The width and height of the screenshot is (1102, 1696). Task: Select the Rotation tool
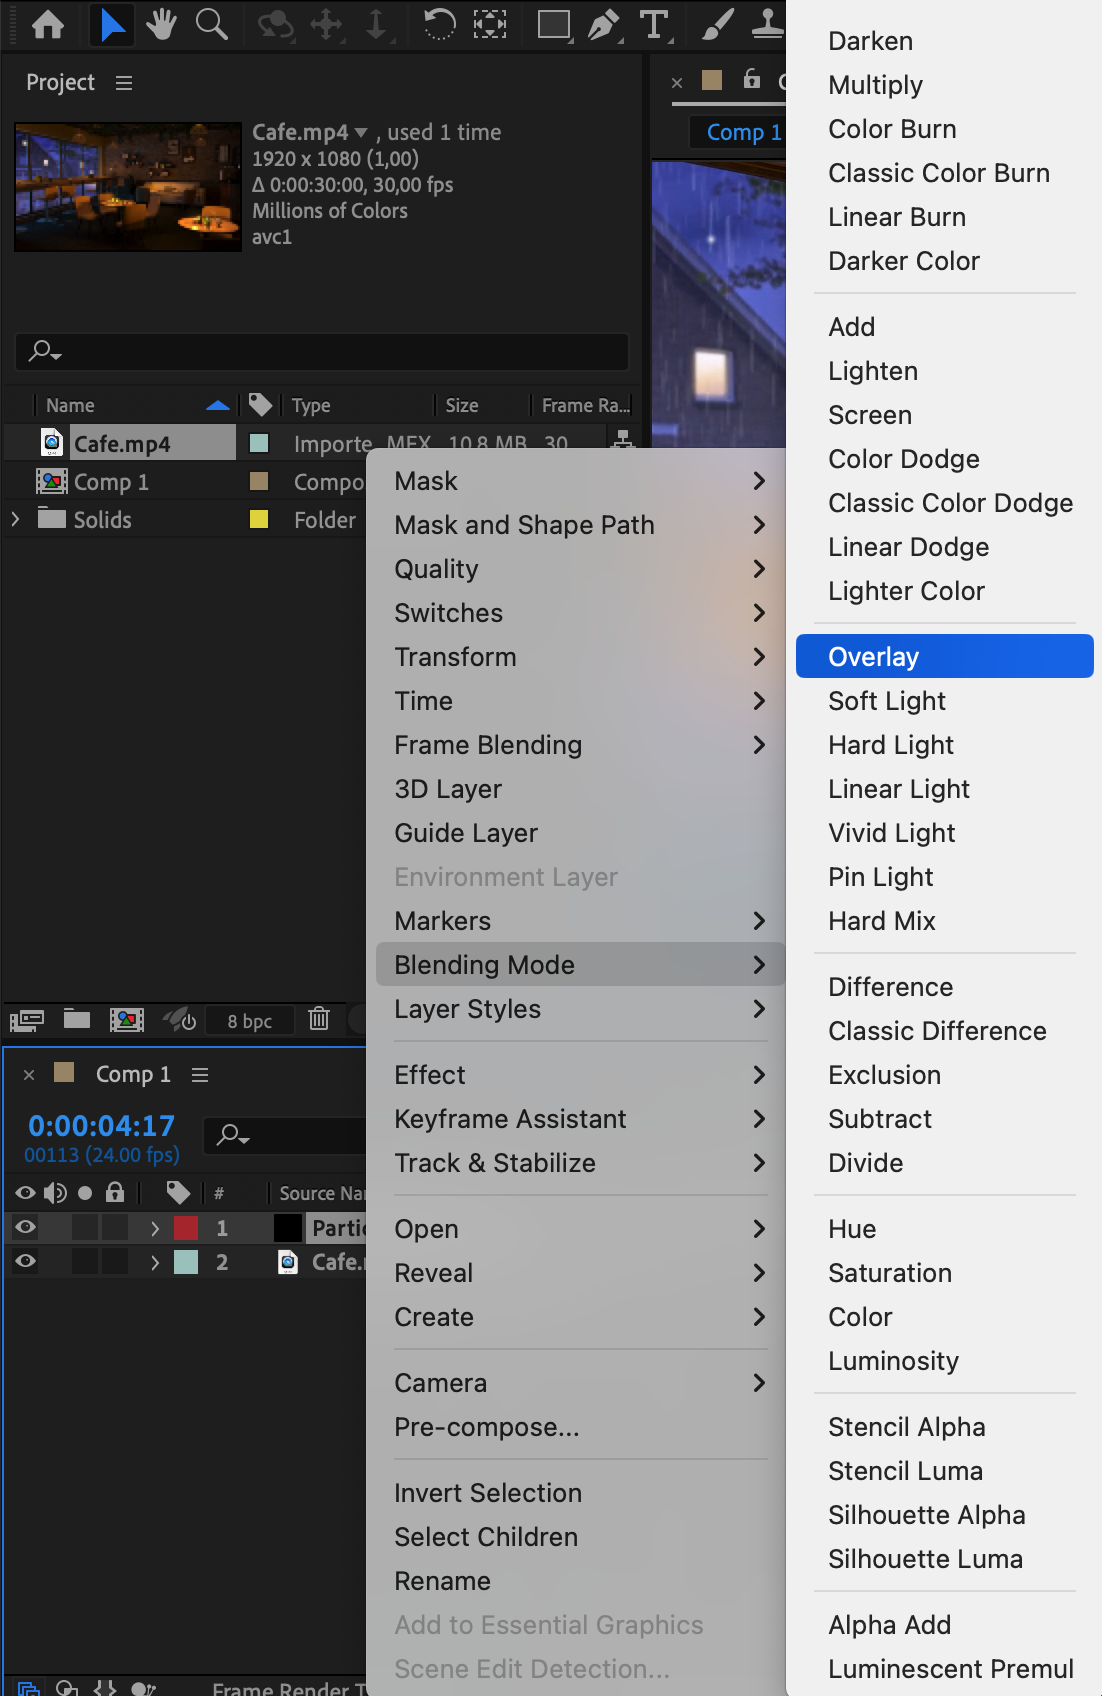[x=439, y=24]
